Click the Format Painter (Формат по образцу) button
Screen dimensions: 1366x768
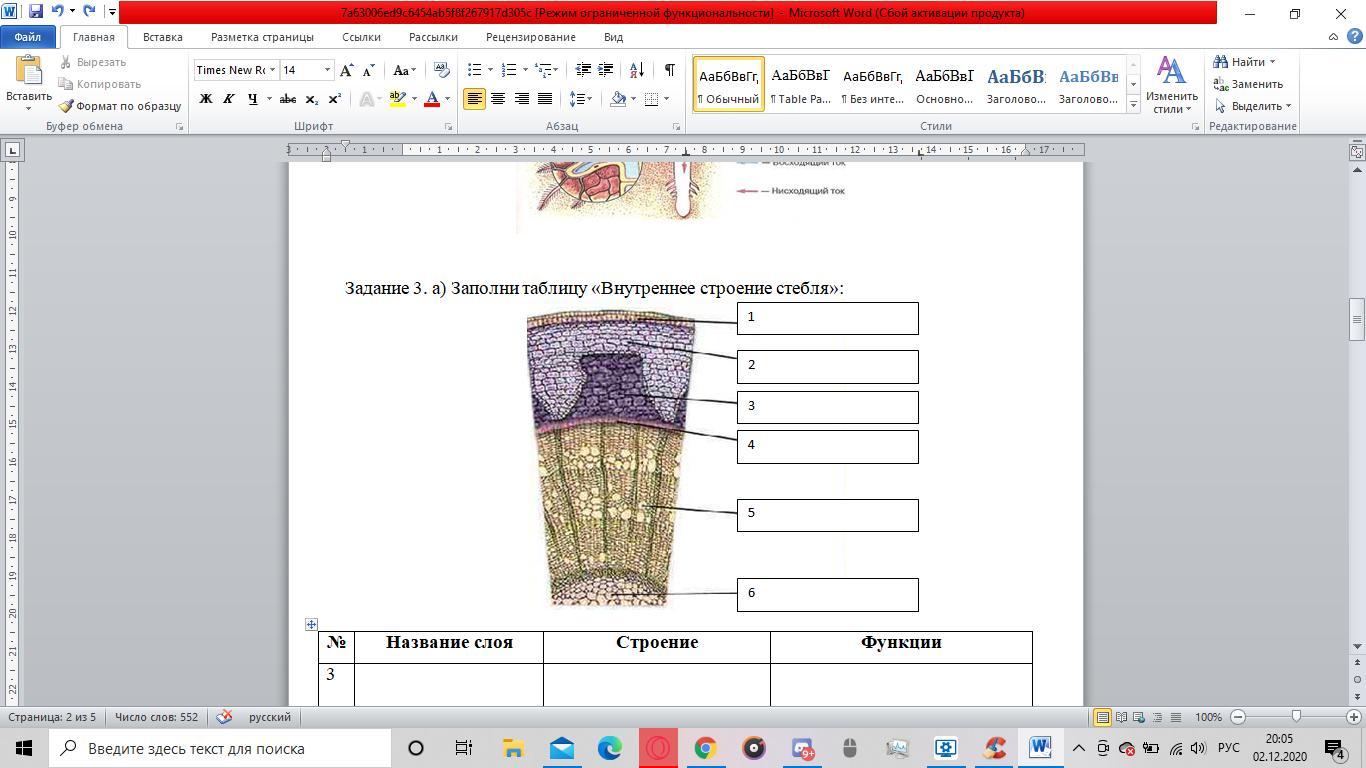[x=119, y=106]
